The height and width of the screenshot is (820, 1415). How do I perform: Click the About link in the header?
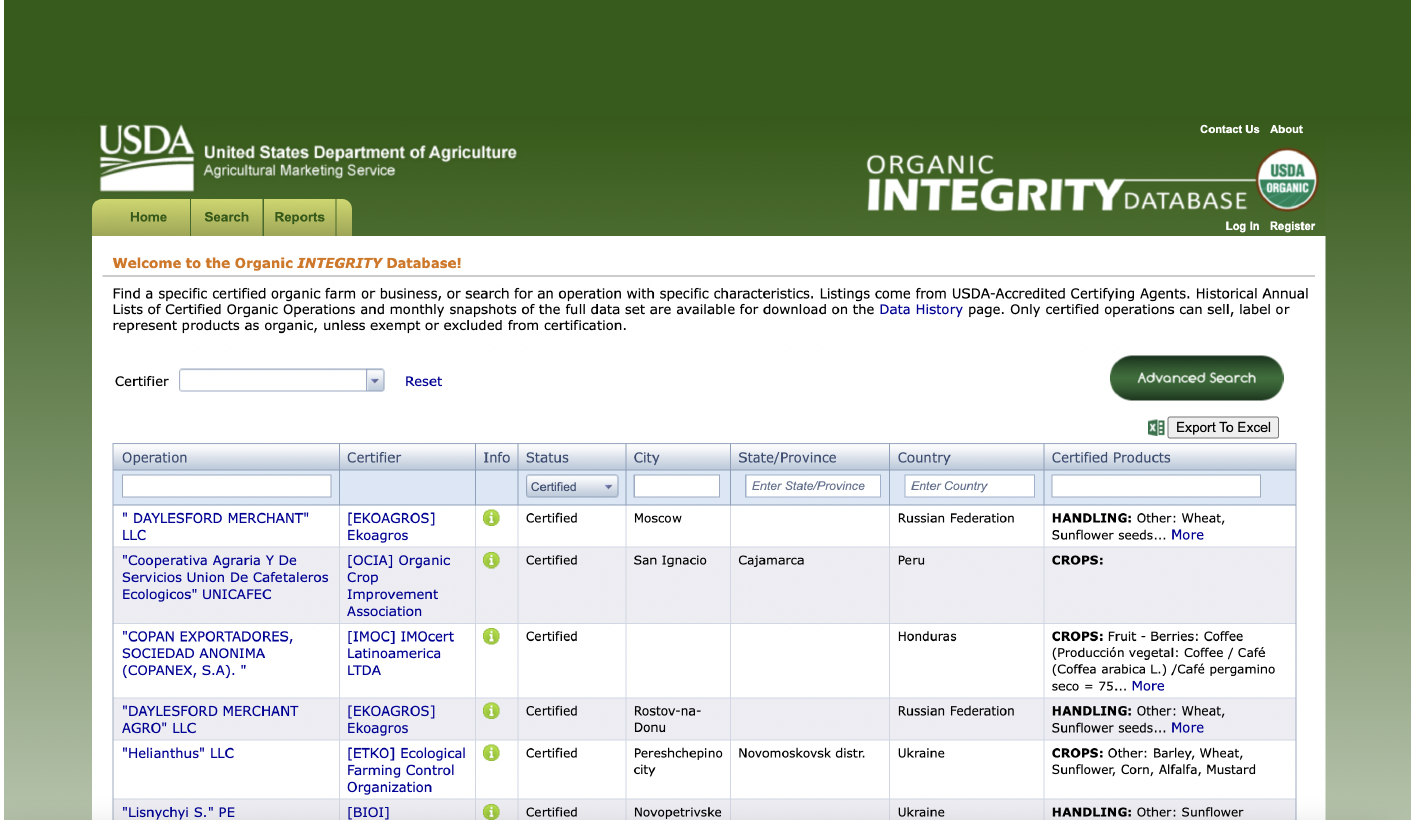1286,129
